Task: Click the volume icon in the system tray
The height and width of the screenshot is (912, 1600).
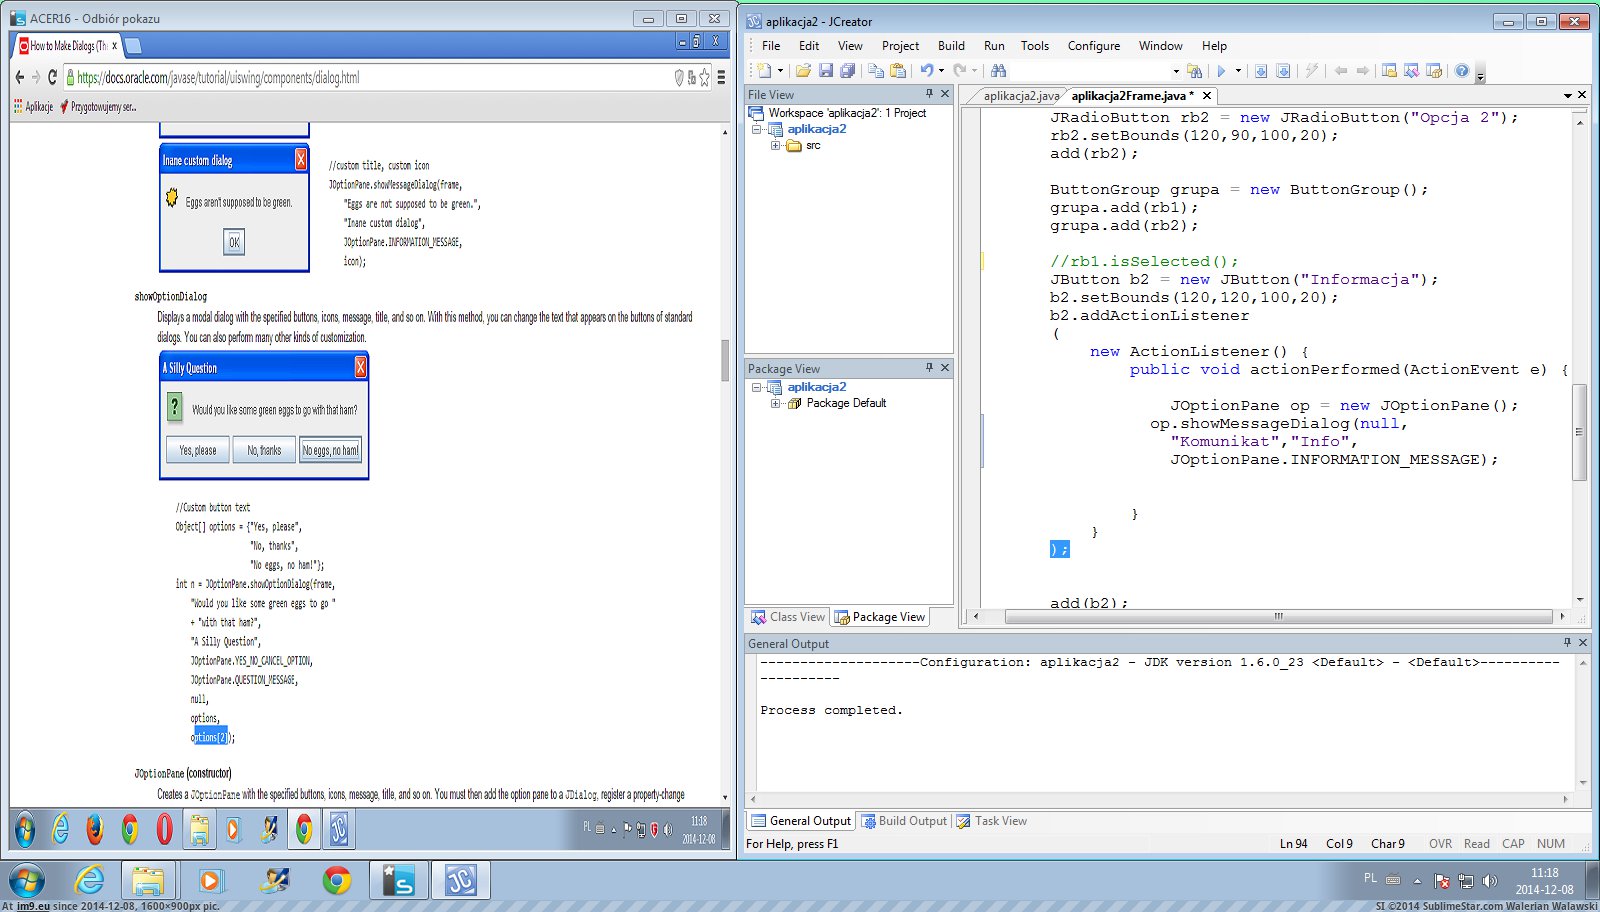Action: click(x=1490, y=881)
